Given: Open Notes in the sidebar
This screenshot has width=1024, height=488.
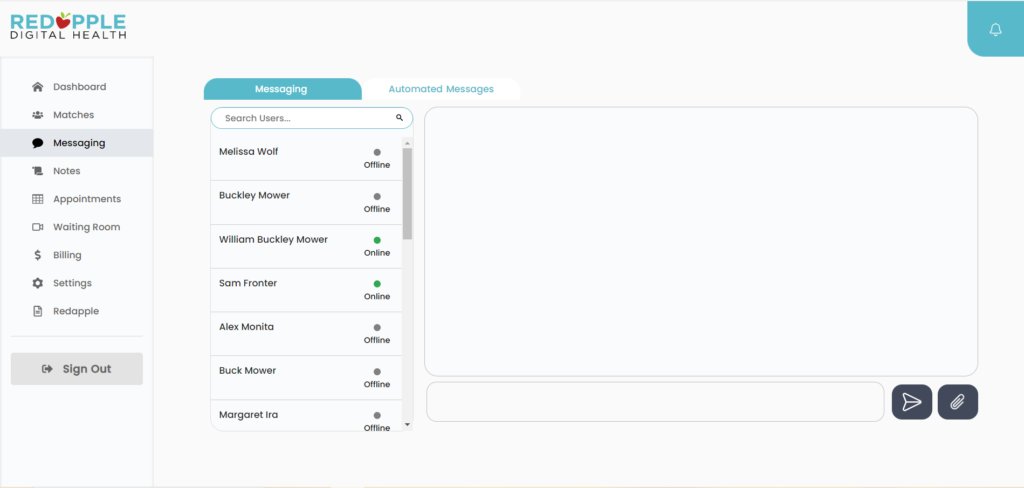Looking at the screenshot, I should (x=77, y=171).
